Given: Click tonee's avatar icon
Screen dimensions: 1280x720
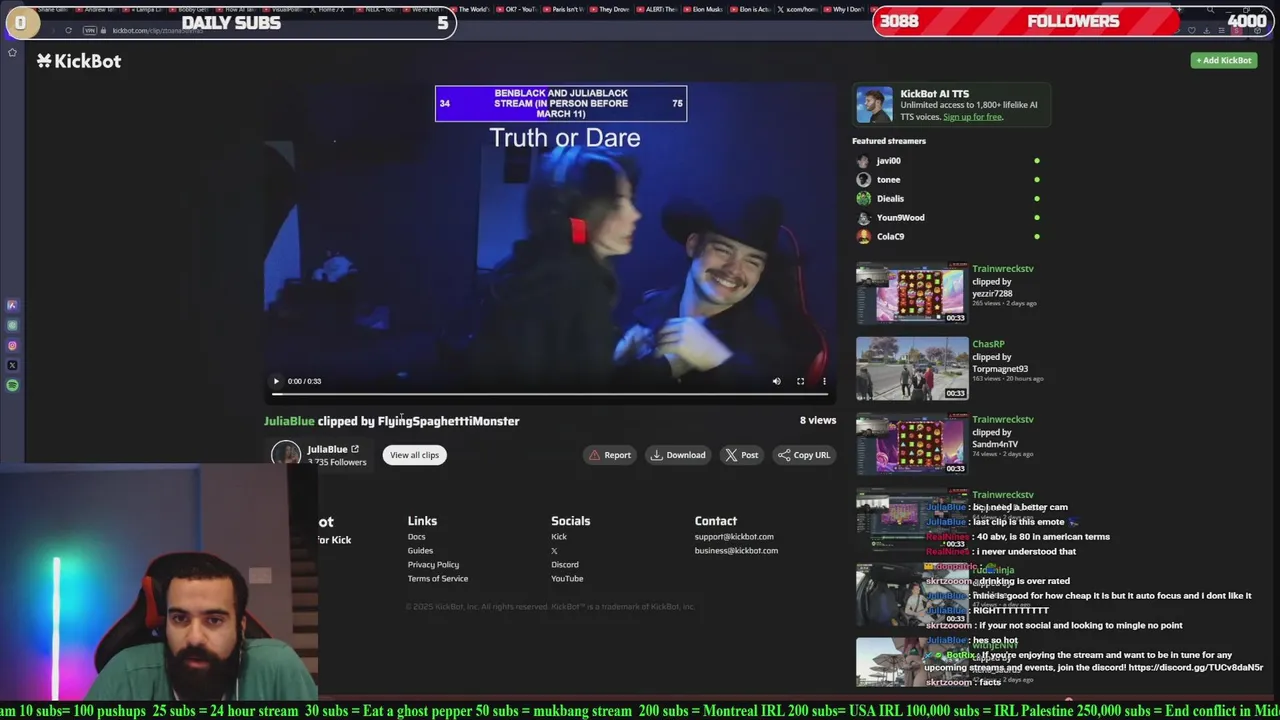Looking at the screenshot, I should [864, 180].
